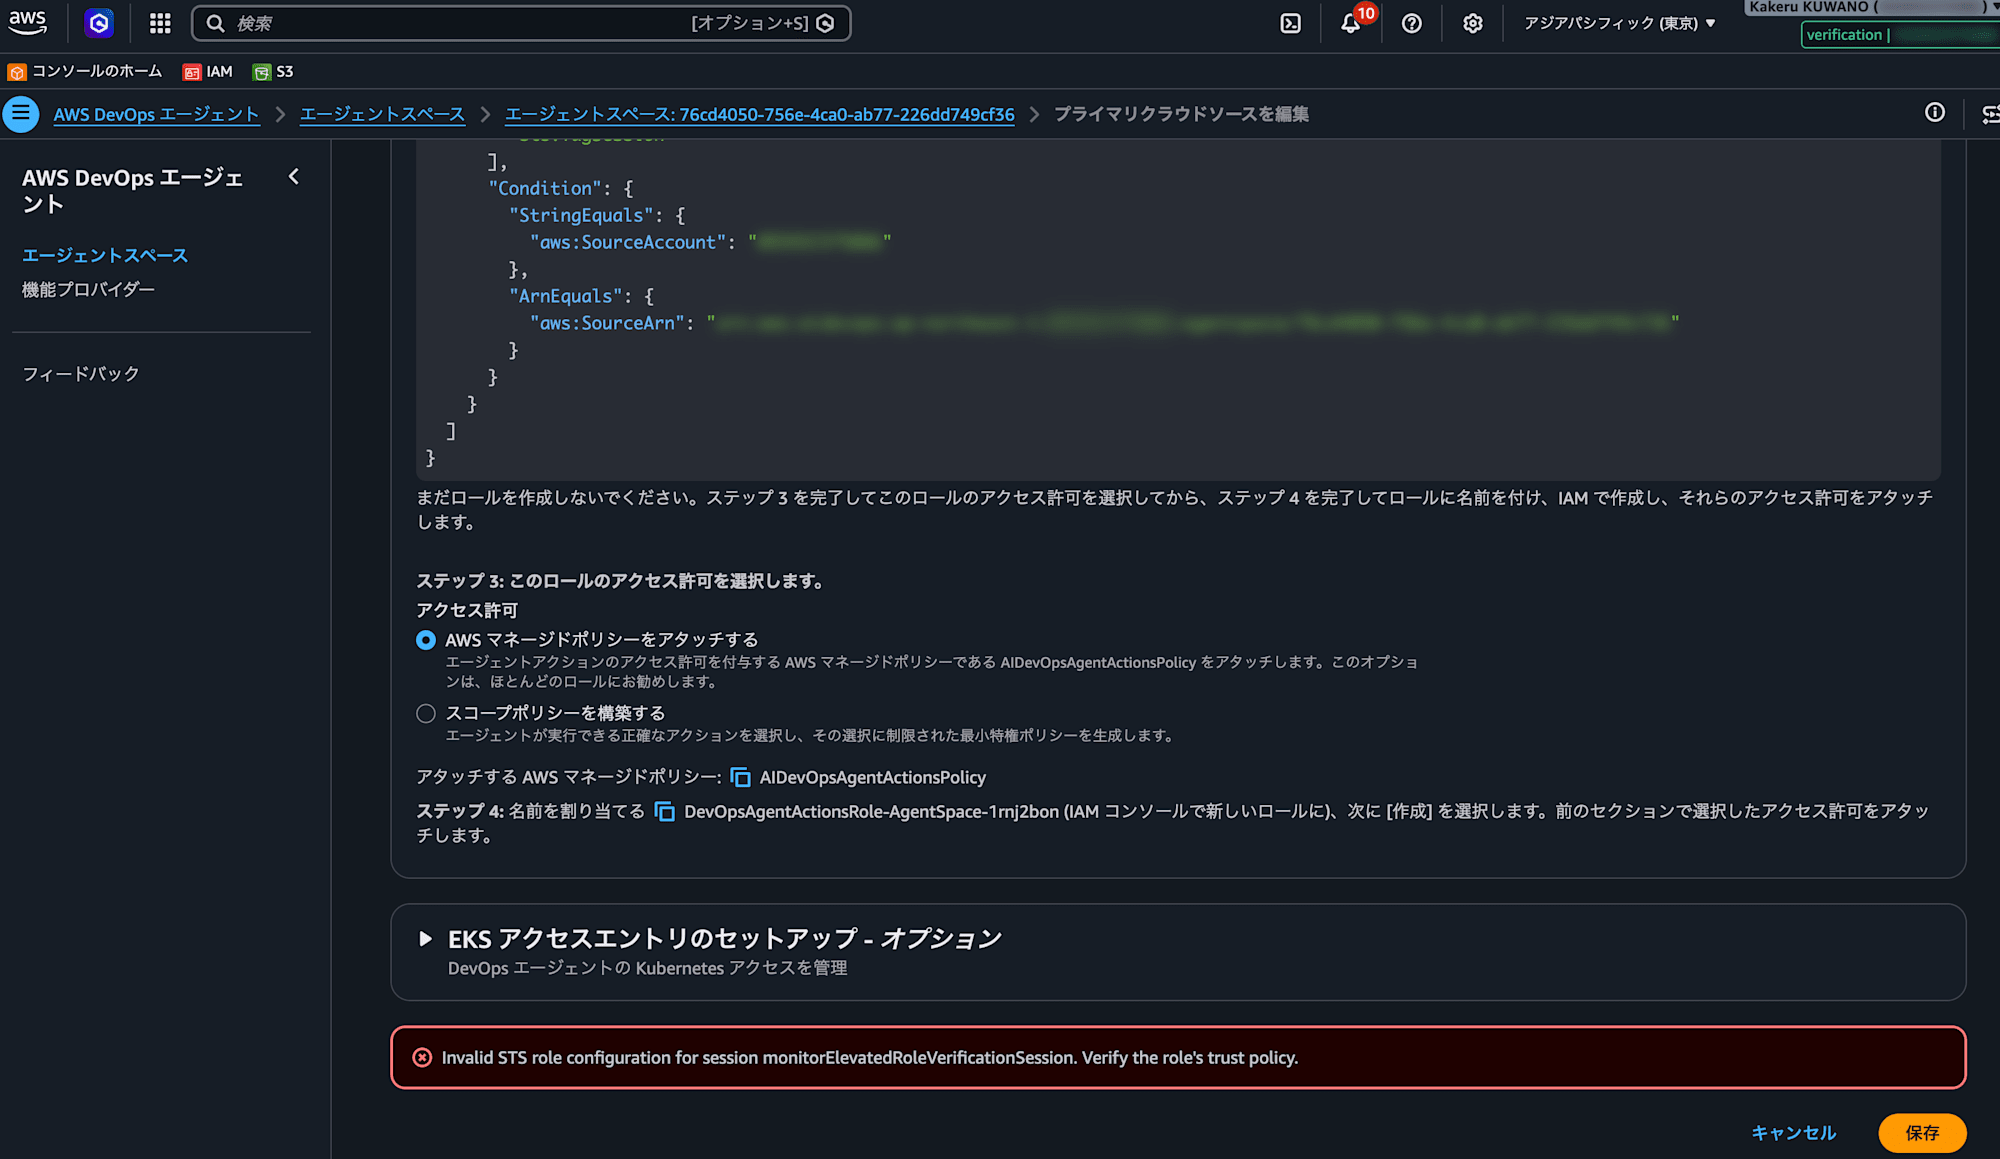
Task: Open the services grid menu
Action: coord(160,23)
